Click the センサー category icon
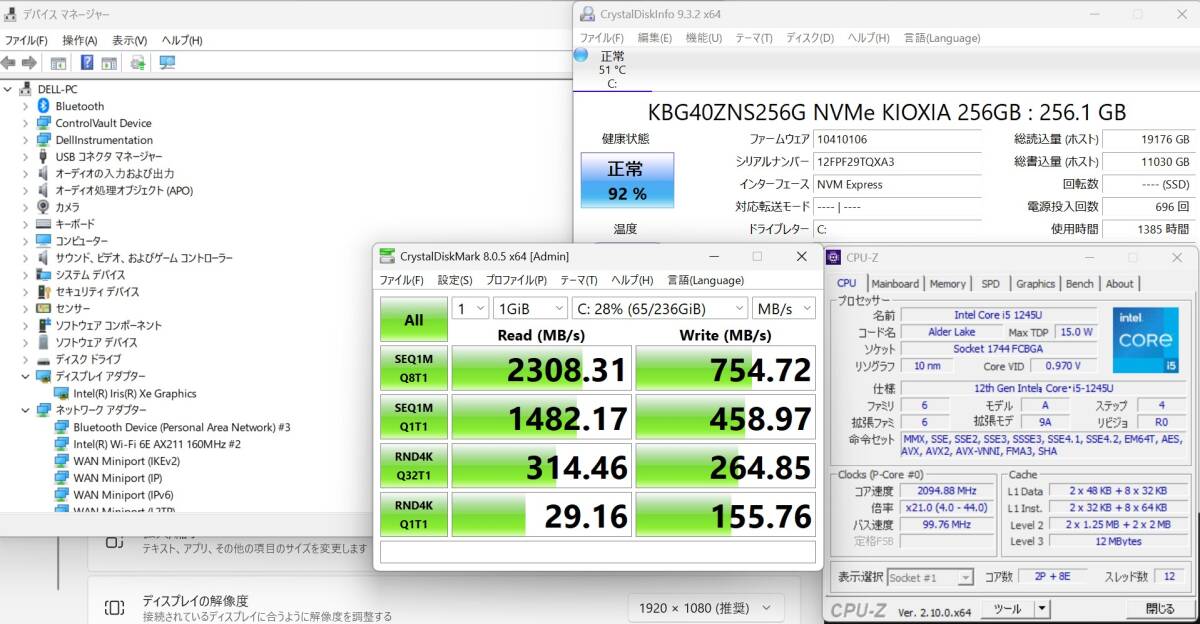 pyautogui.click(x=44, y=308)
